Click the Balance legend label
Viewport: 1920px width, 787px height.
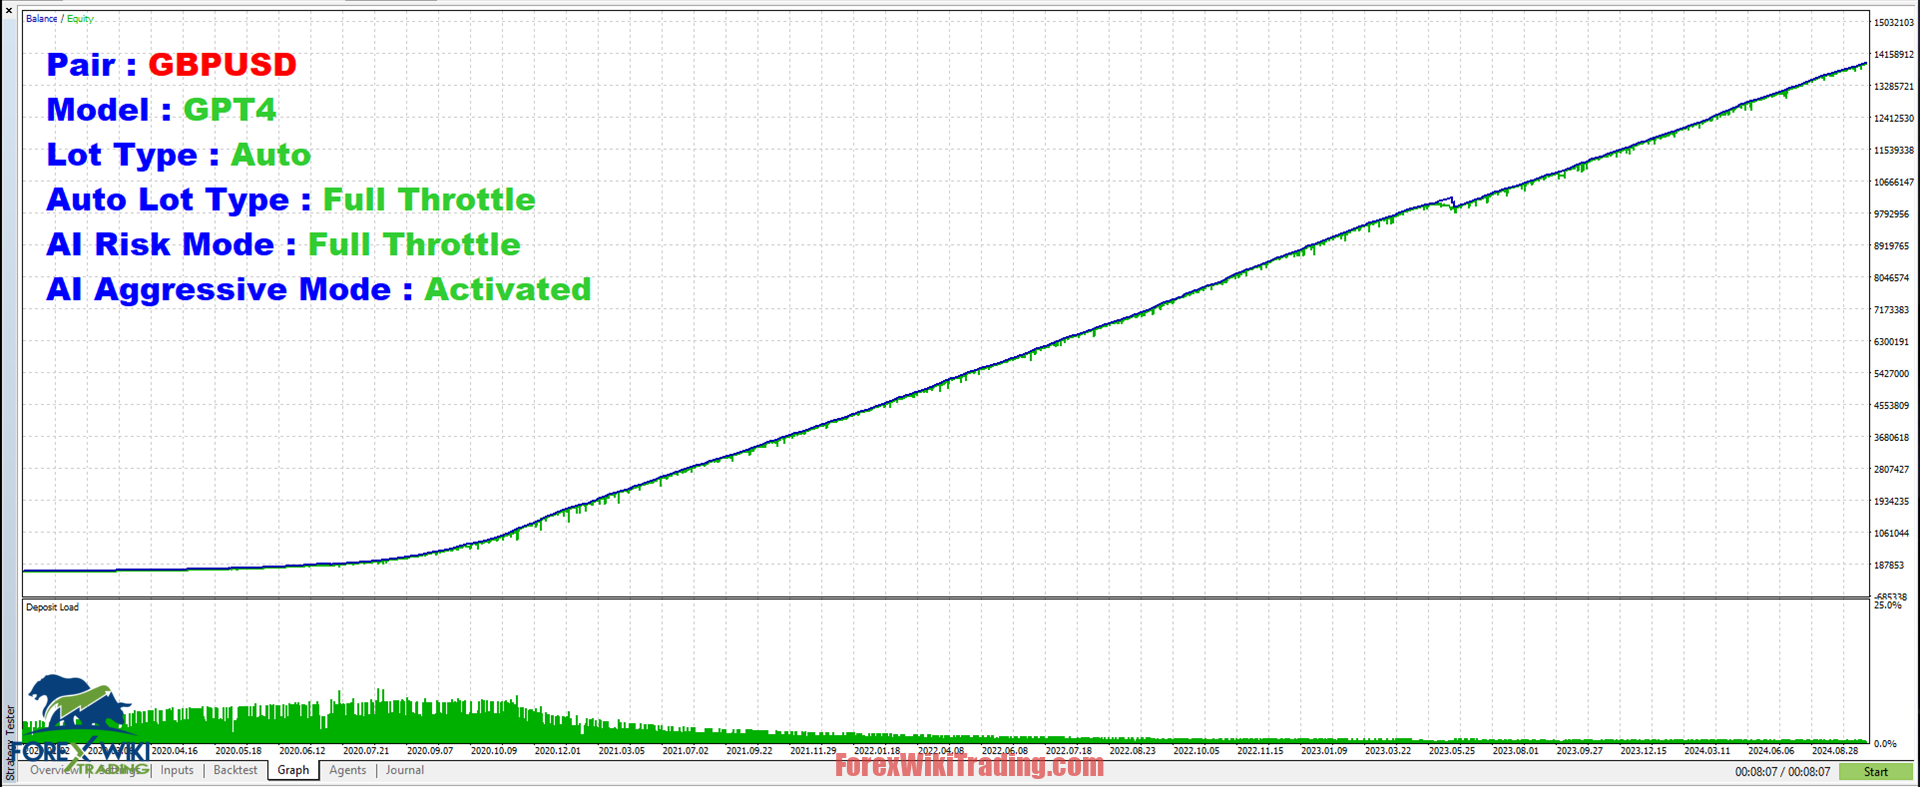click(x=41, y=19)
